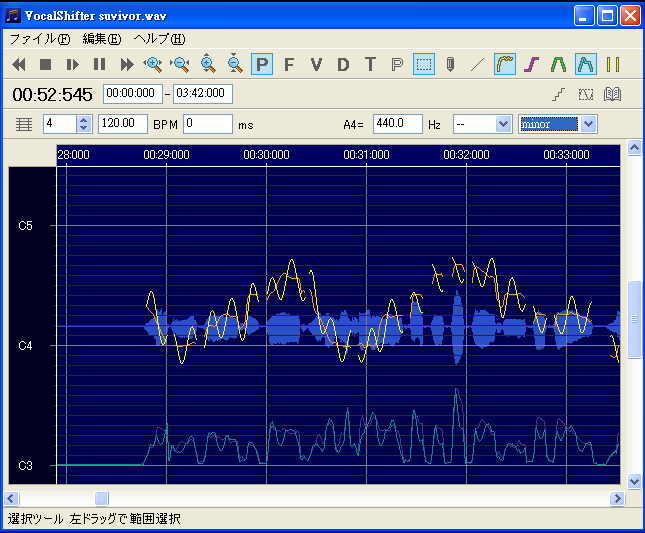Click the VocalShifter title bar icon
This screenshot has width=645, height=533.
pyautogui.click(x=13, y=16)
